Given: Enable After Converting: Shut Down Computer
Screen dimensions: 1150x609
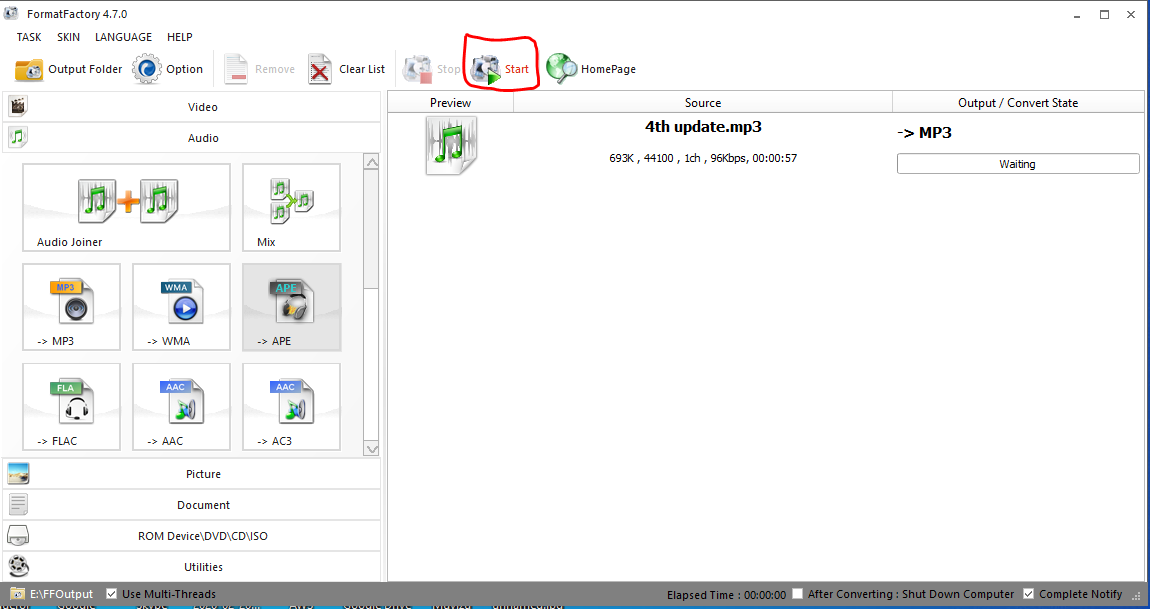Looking at the screenshot, I should pyautogui.click(x=798, y=594).
